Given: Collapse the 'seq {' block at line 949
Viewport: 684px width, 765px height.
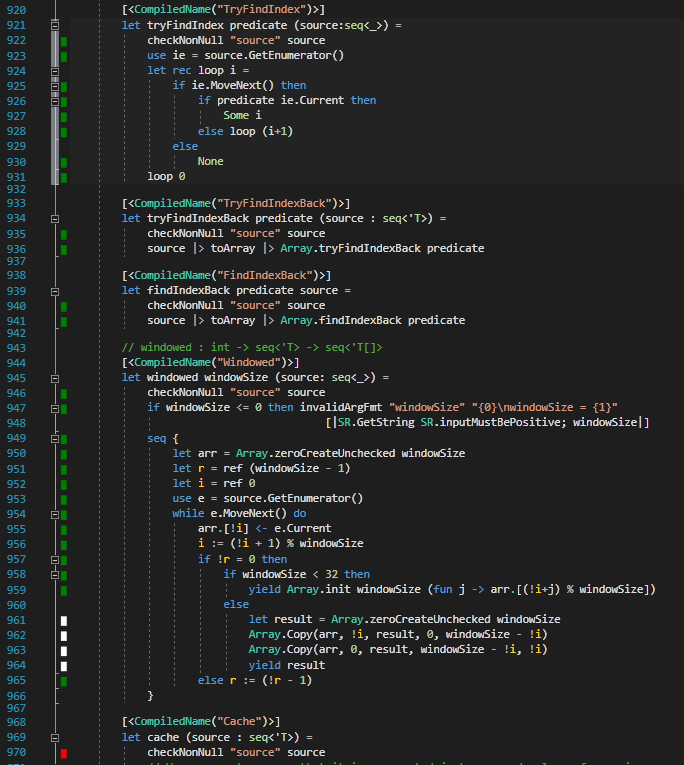Looking at the screenshot, I should tap(55, 439).
